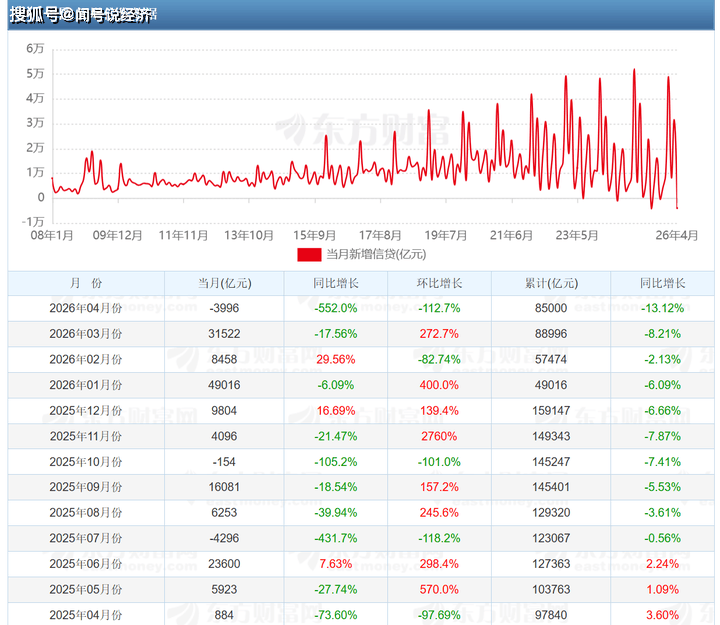Click the 月份 column header
Screen dimensions: 720x625
click(86, 283)
